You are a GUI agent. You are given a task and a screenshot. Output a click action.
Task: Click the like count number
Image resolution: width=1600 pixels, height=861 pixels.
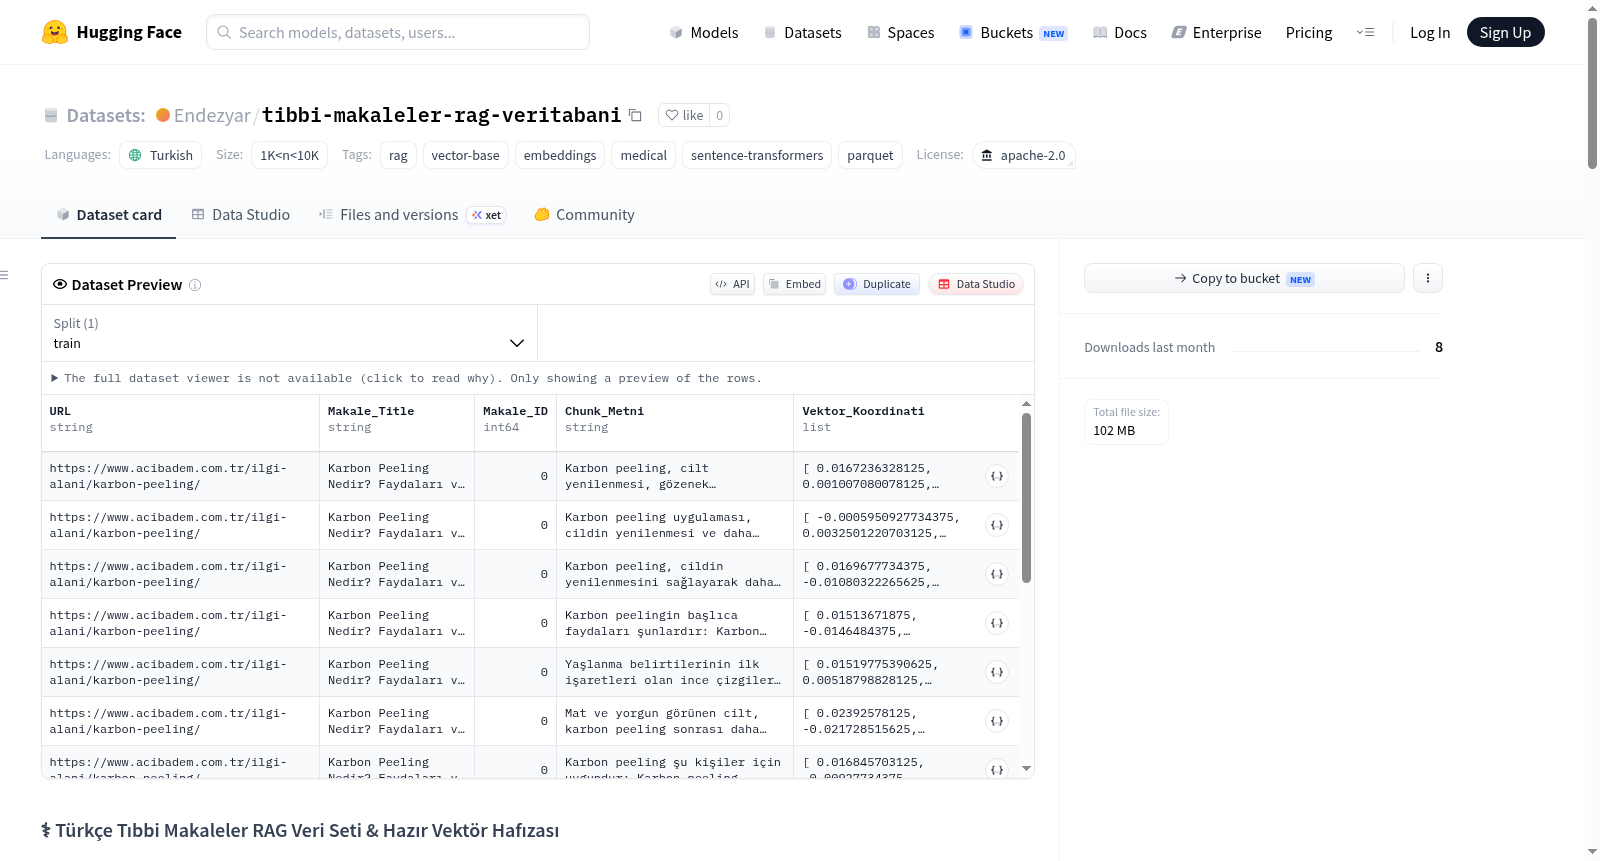coord(719,115)
